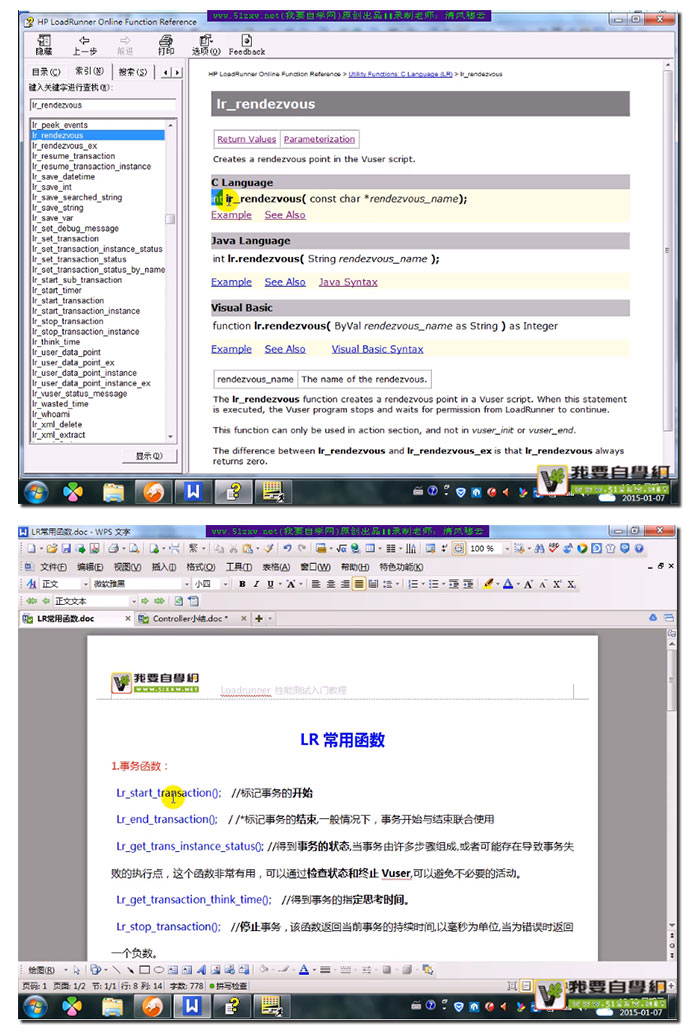Open the 插入(I) menu in WPS
700x1032 pixels.
(164, 567)
